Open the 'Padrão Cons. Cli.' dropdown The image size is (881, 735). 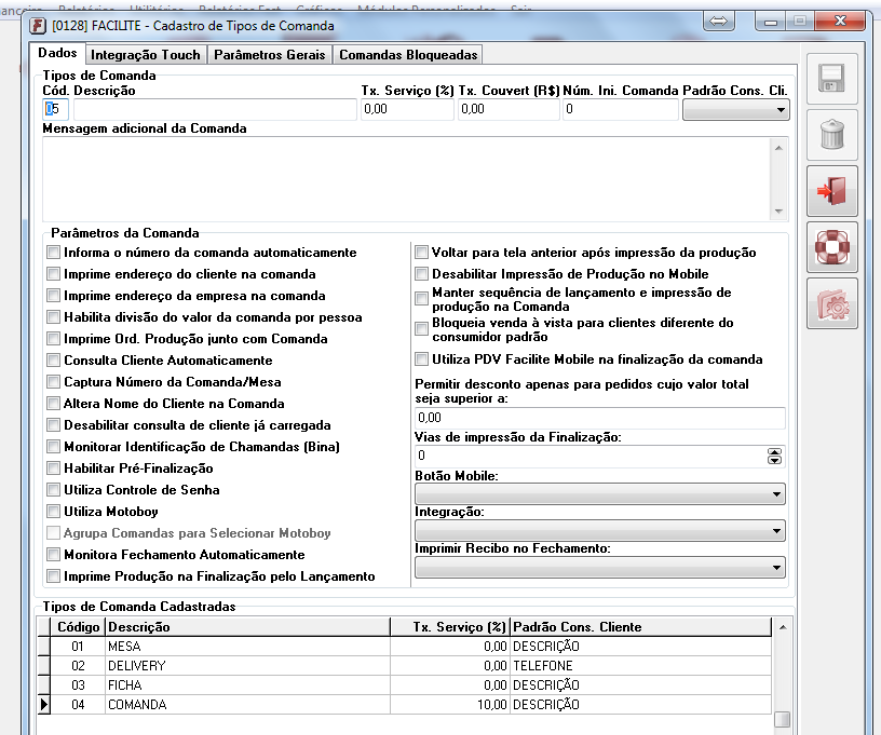point(735,110)
